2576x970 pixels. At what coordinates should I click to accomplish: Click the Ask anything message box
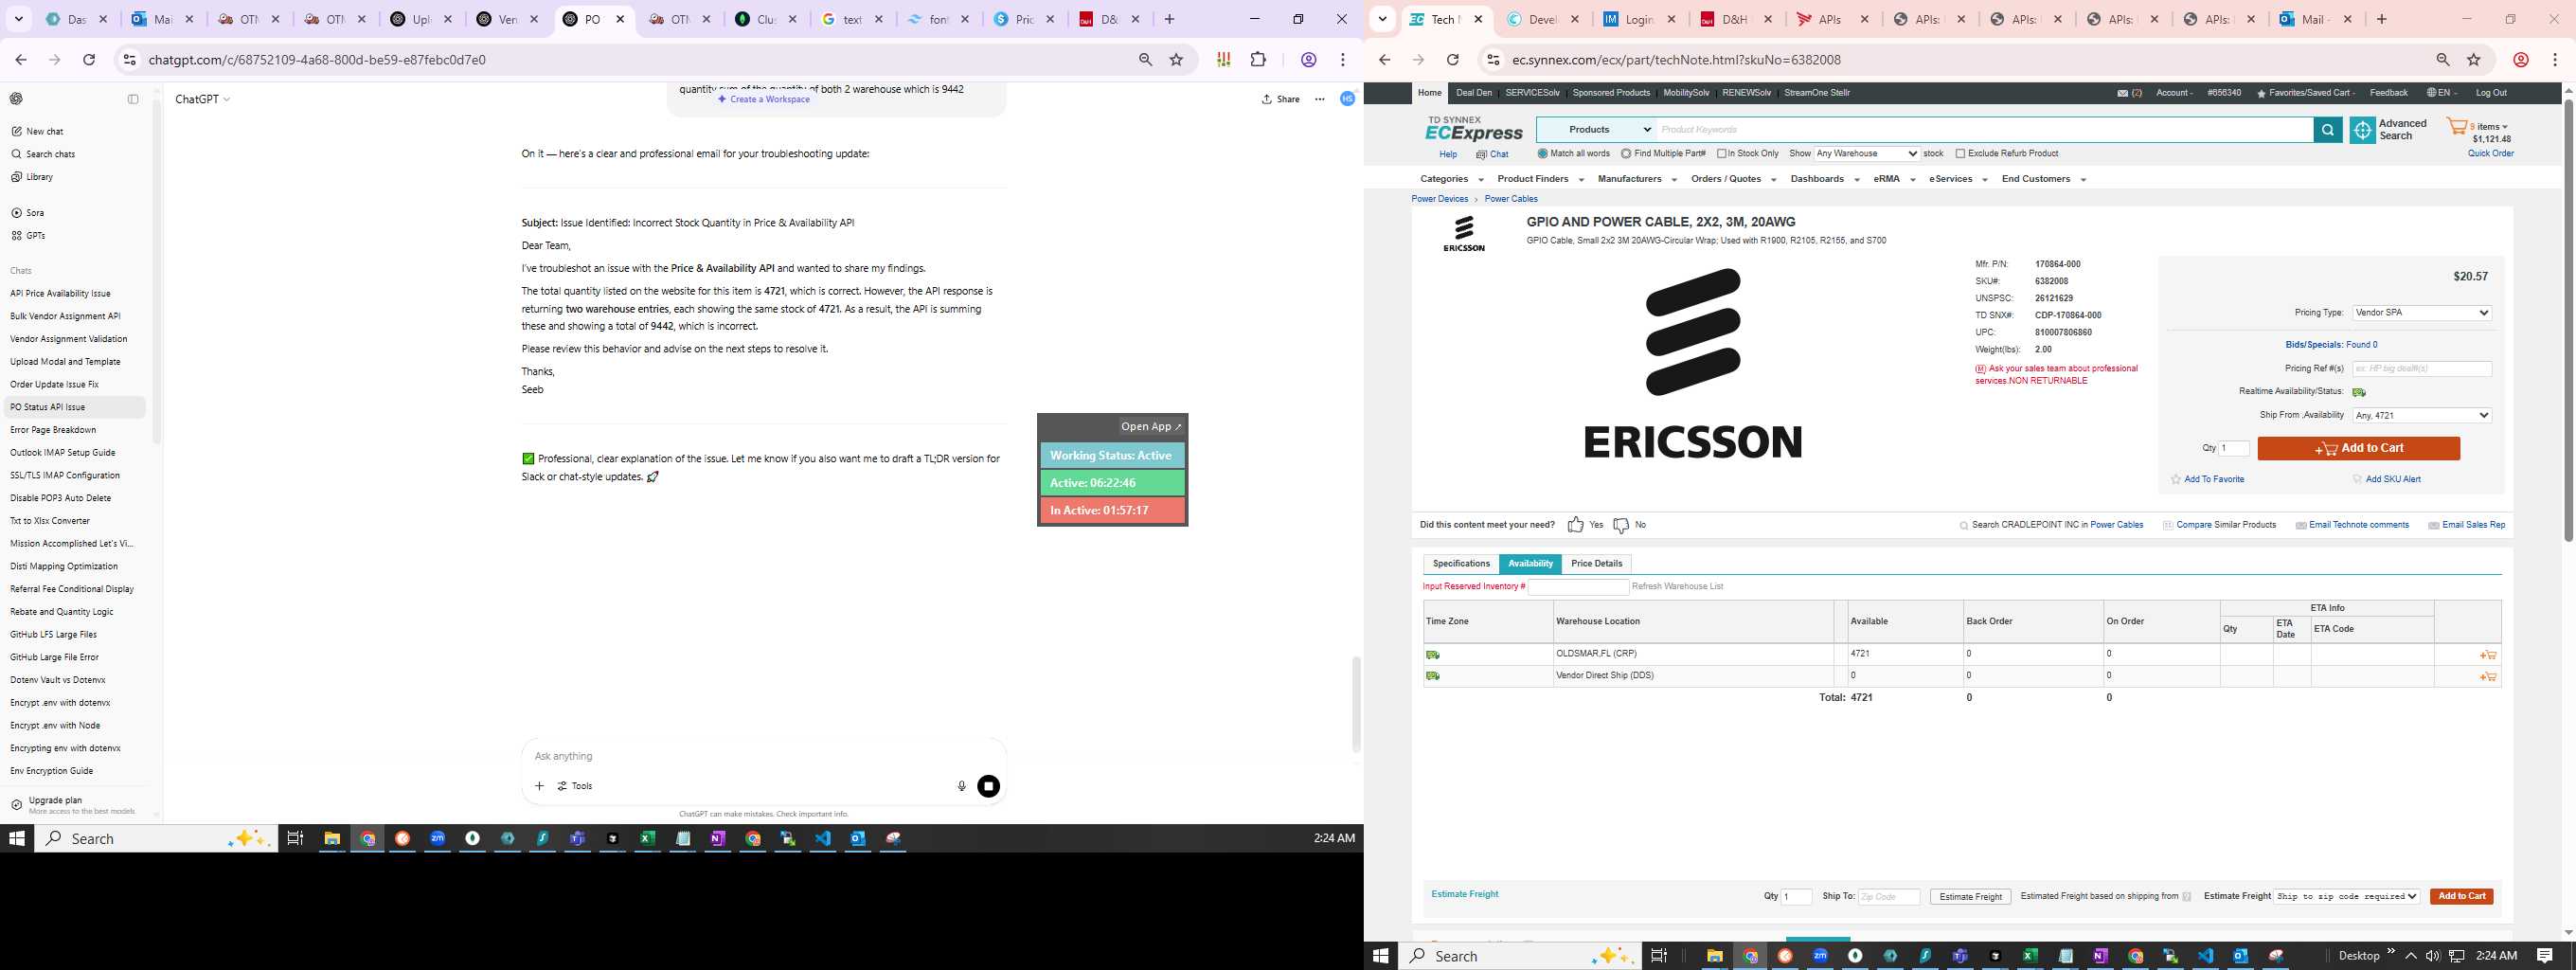point(763,756)
